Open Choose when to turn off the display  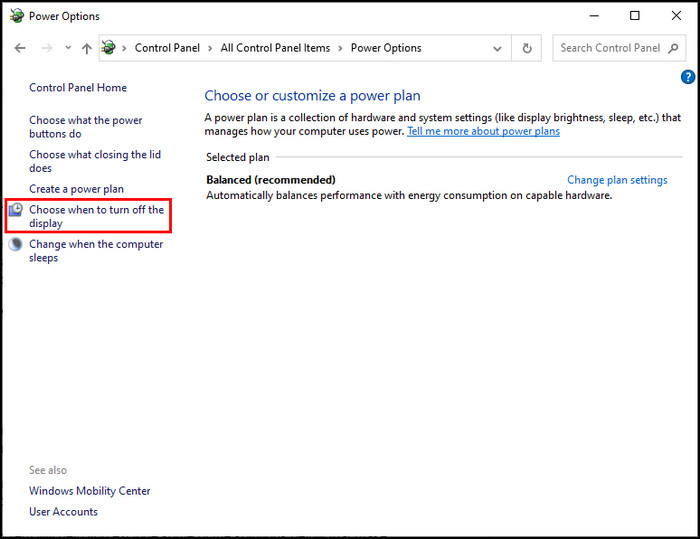tap(96, 217)
